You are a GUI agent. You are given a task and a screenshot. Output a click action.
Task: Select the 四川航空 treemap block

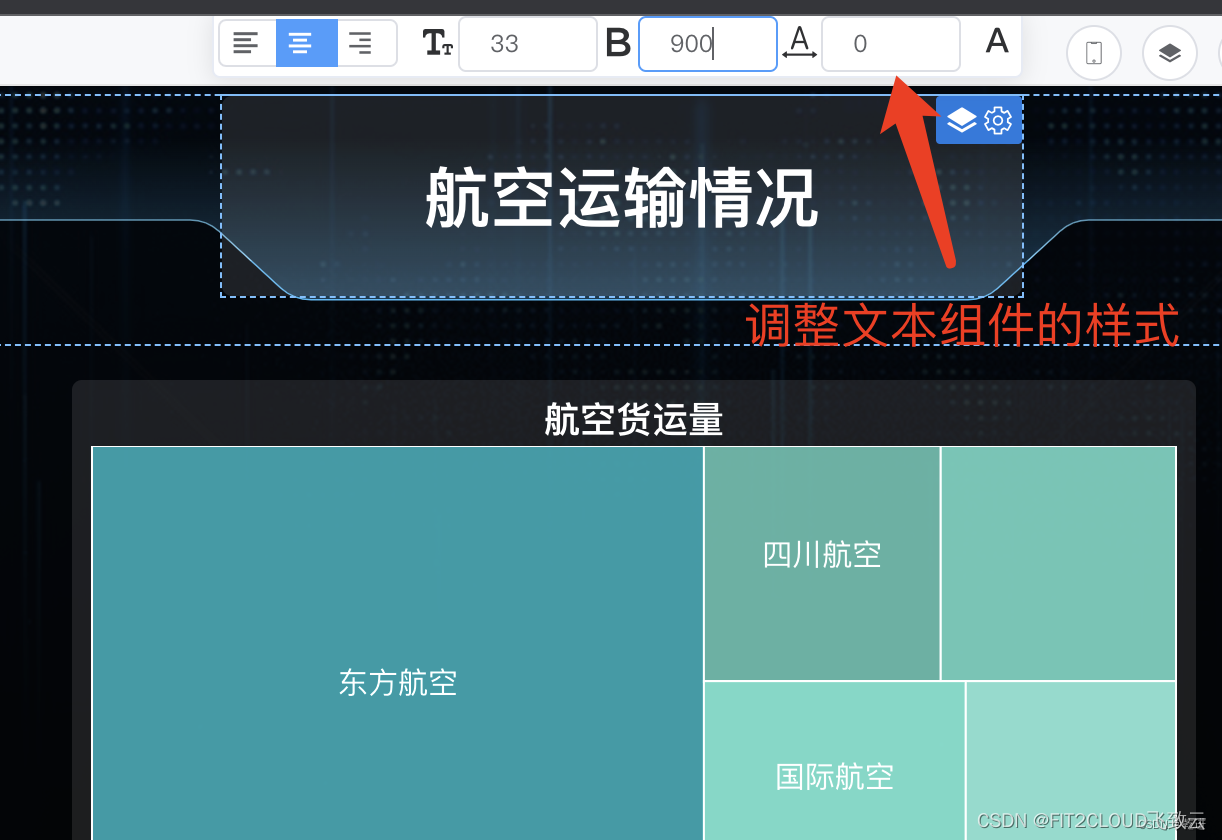click(x=822, y=564)
